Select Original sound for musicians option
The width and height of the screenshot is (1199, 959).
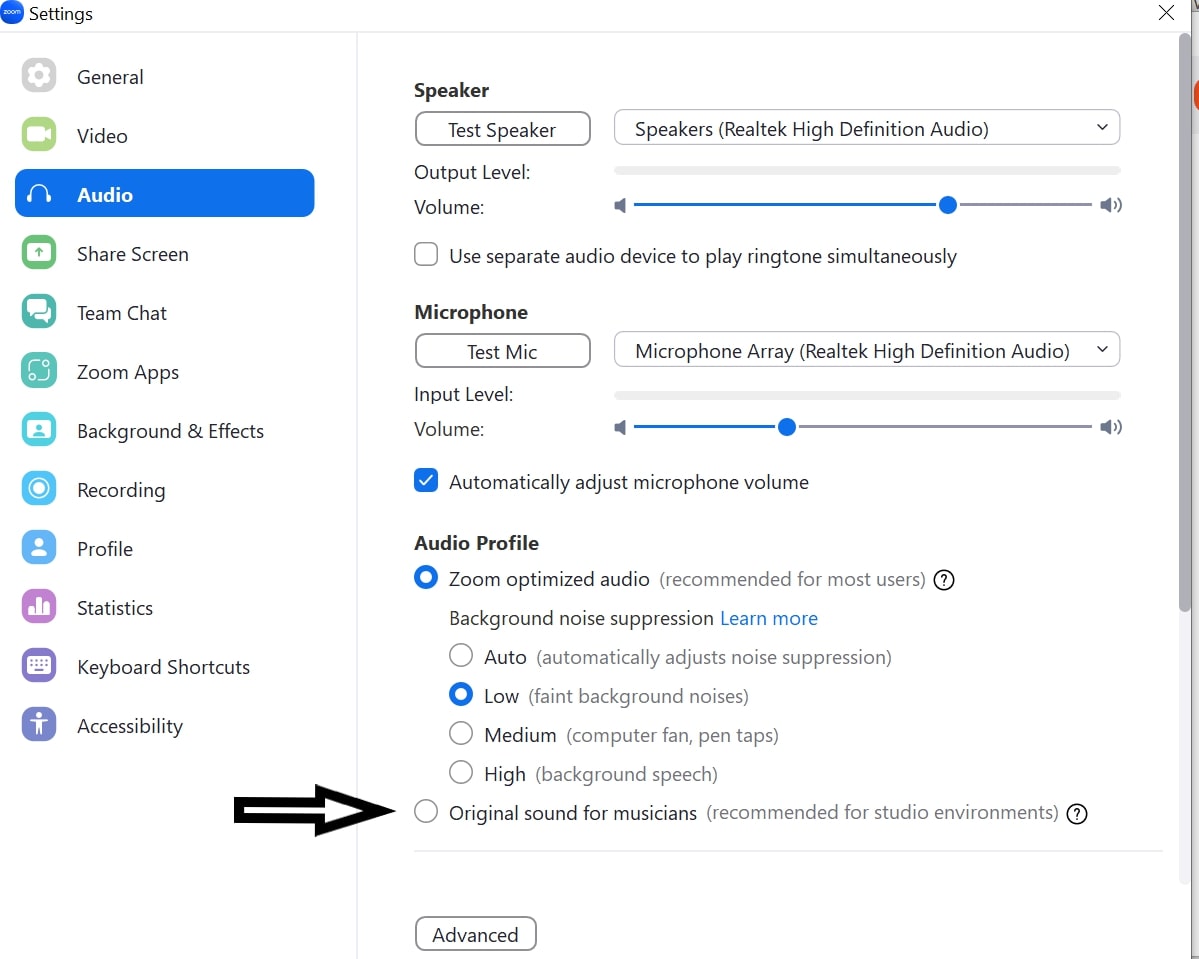426,811
